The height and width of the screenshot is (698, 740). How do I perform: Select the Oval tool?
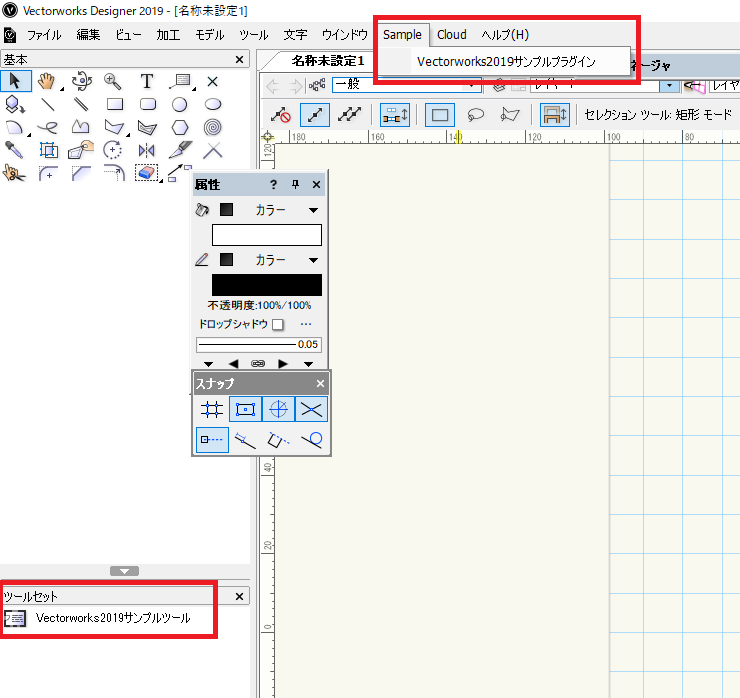[x=213, y=104]
